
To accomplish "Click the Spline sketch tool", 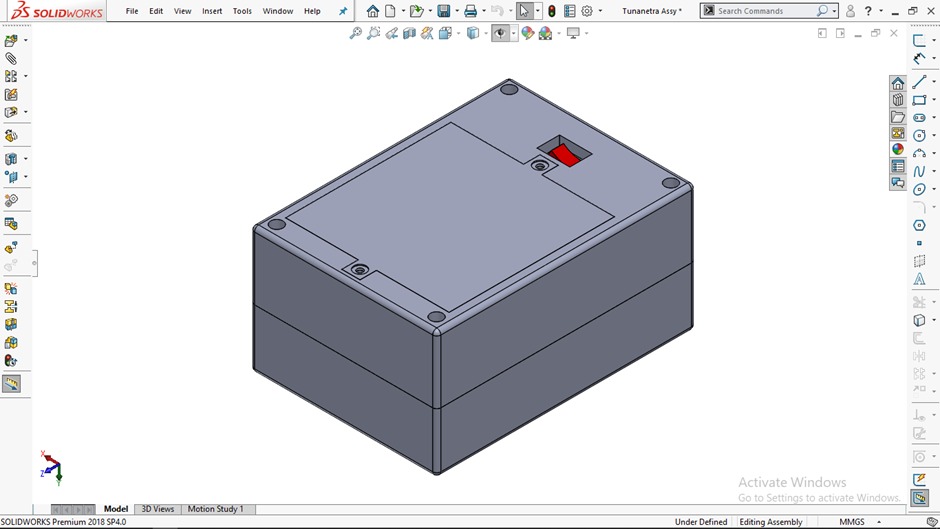I will (919, 172).
